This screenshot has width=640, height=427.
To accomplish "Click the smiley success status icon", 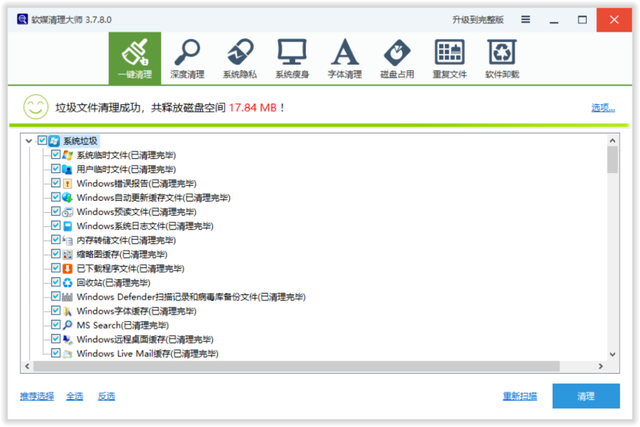I will tap(36, 107).
